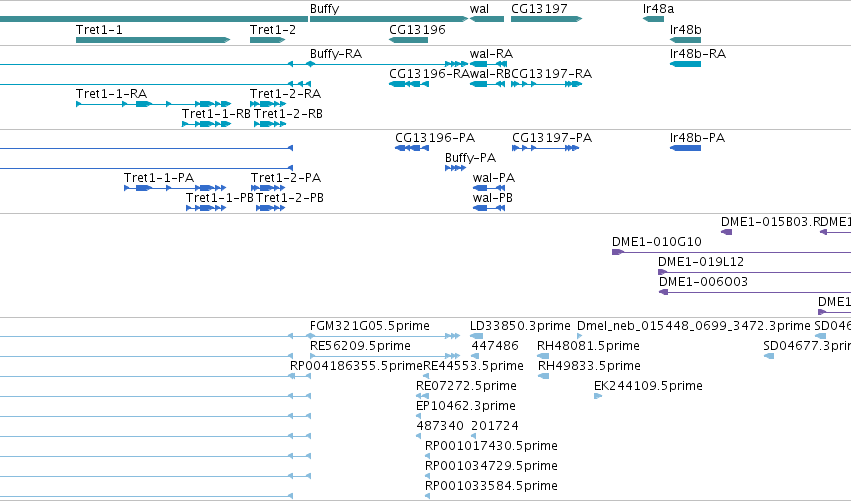Select the CG13197 gene feature
Screen dimensions: 851x501
point(547,19)
